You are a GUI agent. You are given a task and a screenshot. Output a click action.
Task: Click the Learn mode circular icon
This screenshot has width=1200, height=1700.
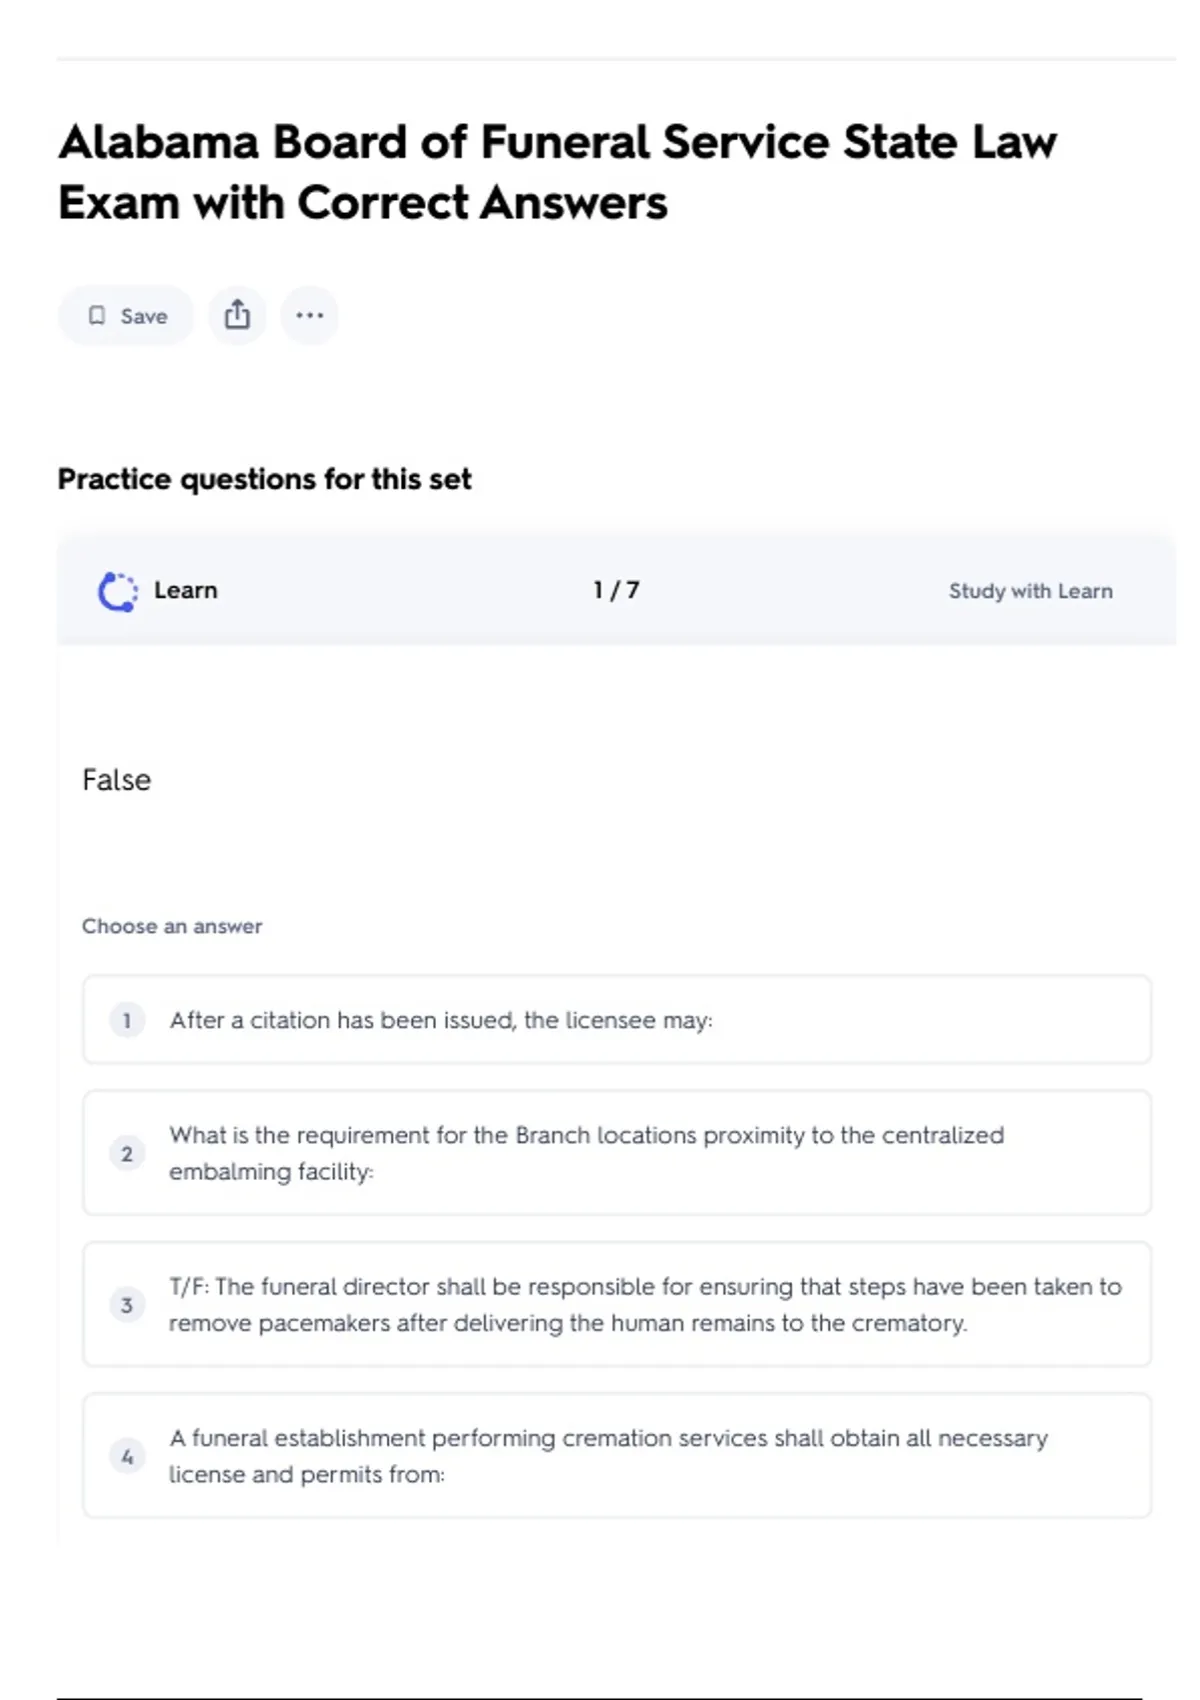tap(117, 591)
